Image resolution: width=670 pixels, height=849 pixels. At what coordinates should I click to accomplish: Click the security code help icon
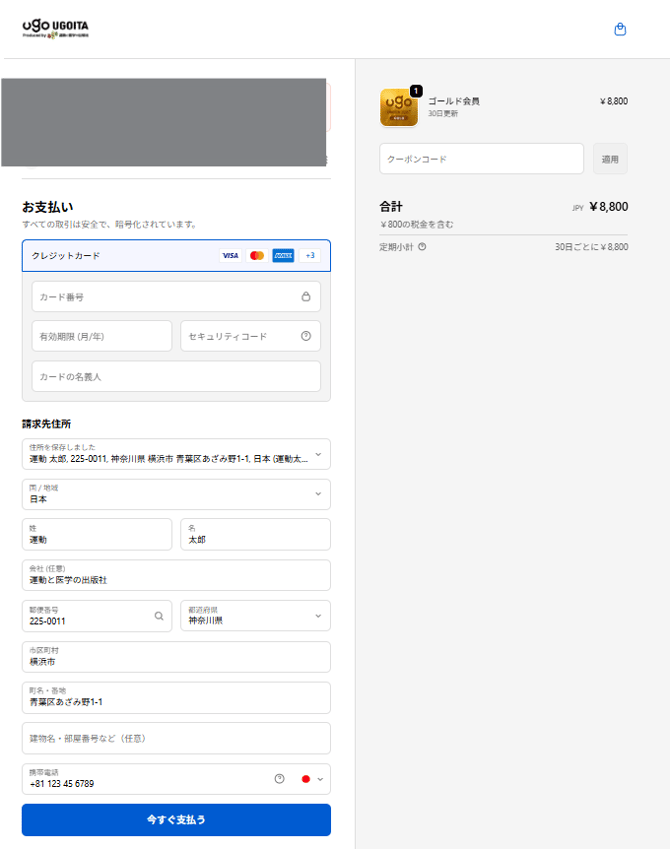pyautogui.click(x=306, y=336)
